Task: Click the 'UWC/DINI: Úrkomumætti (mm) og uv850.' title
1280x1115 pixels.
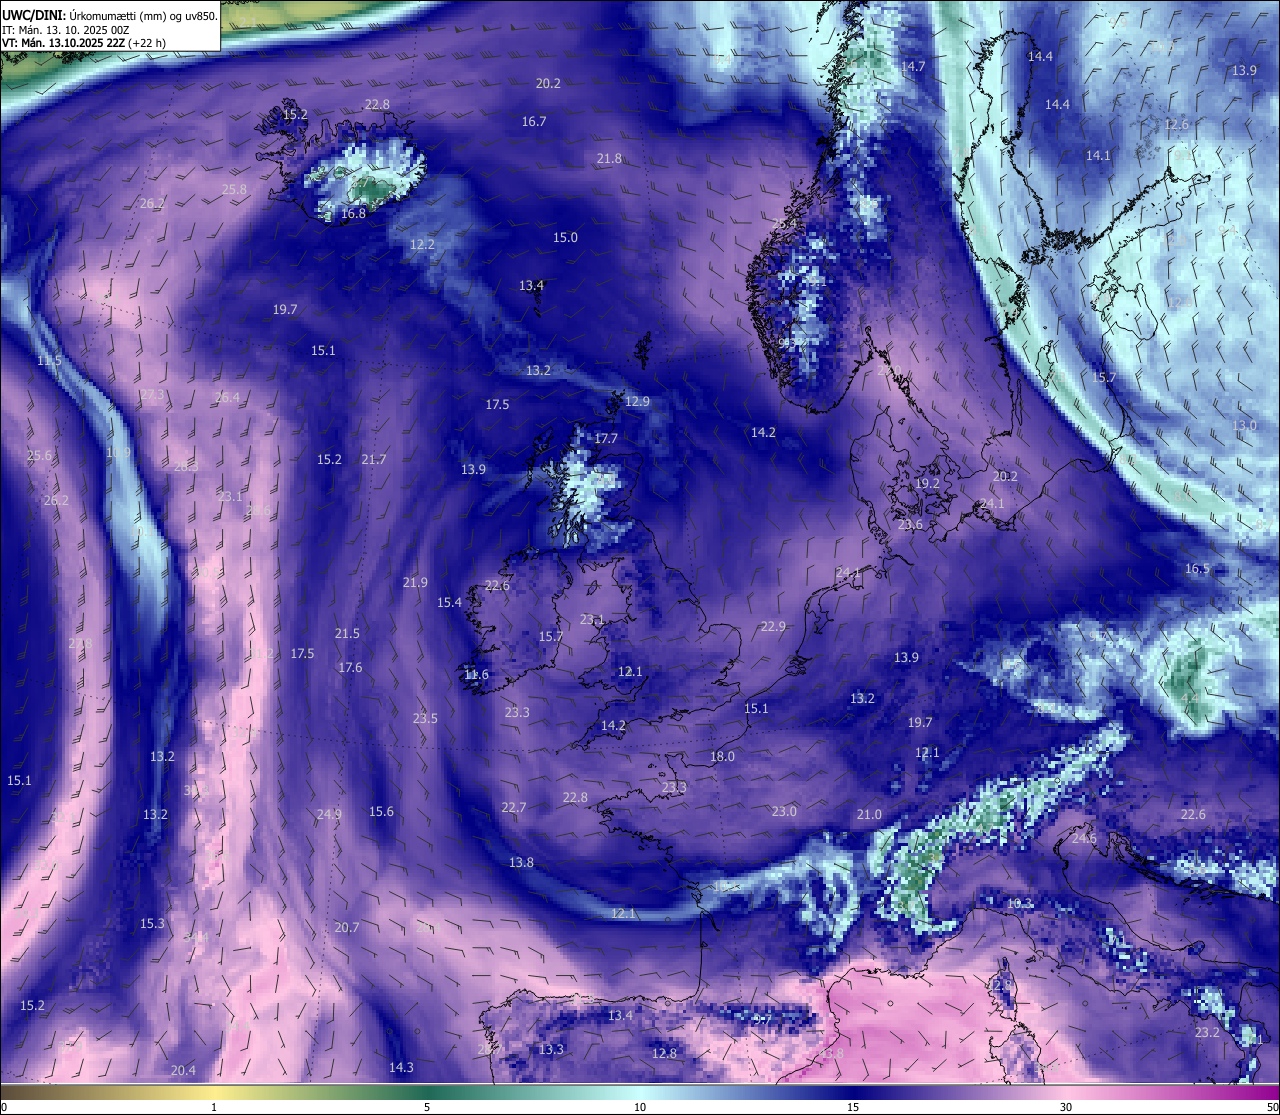Action: (x=109, y=15)
